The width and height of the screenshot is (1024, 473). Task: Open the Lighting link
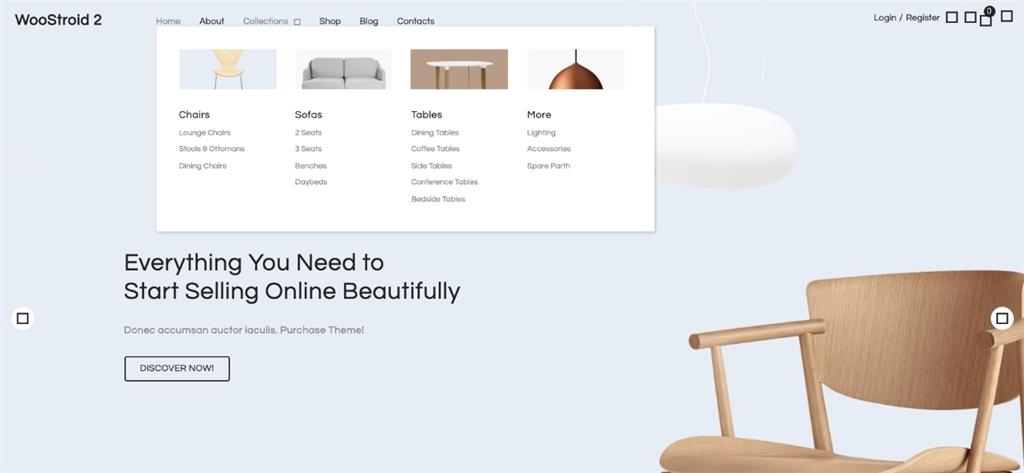[541, 133]
